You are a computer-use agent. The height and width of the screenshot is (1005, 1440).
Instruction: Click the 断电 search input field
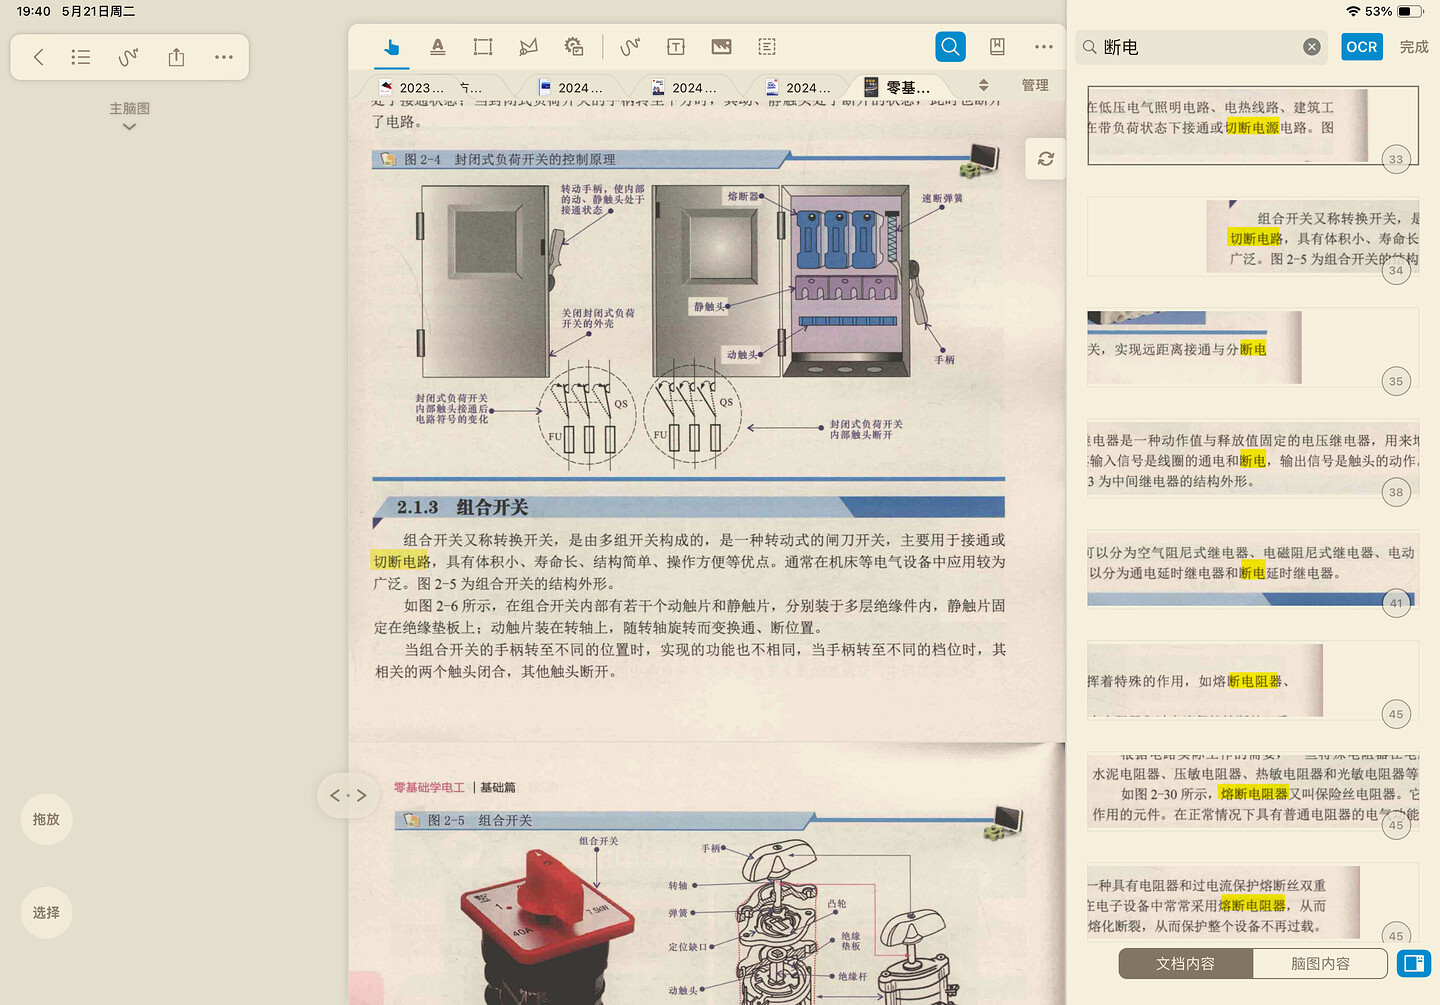(1200, 47)
